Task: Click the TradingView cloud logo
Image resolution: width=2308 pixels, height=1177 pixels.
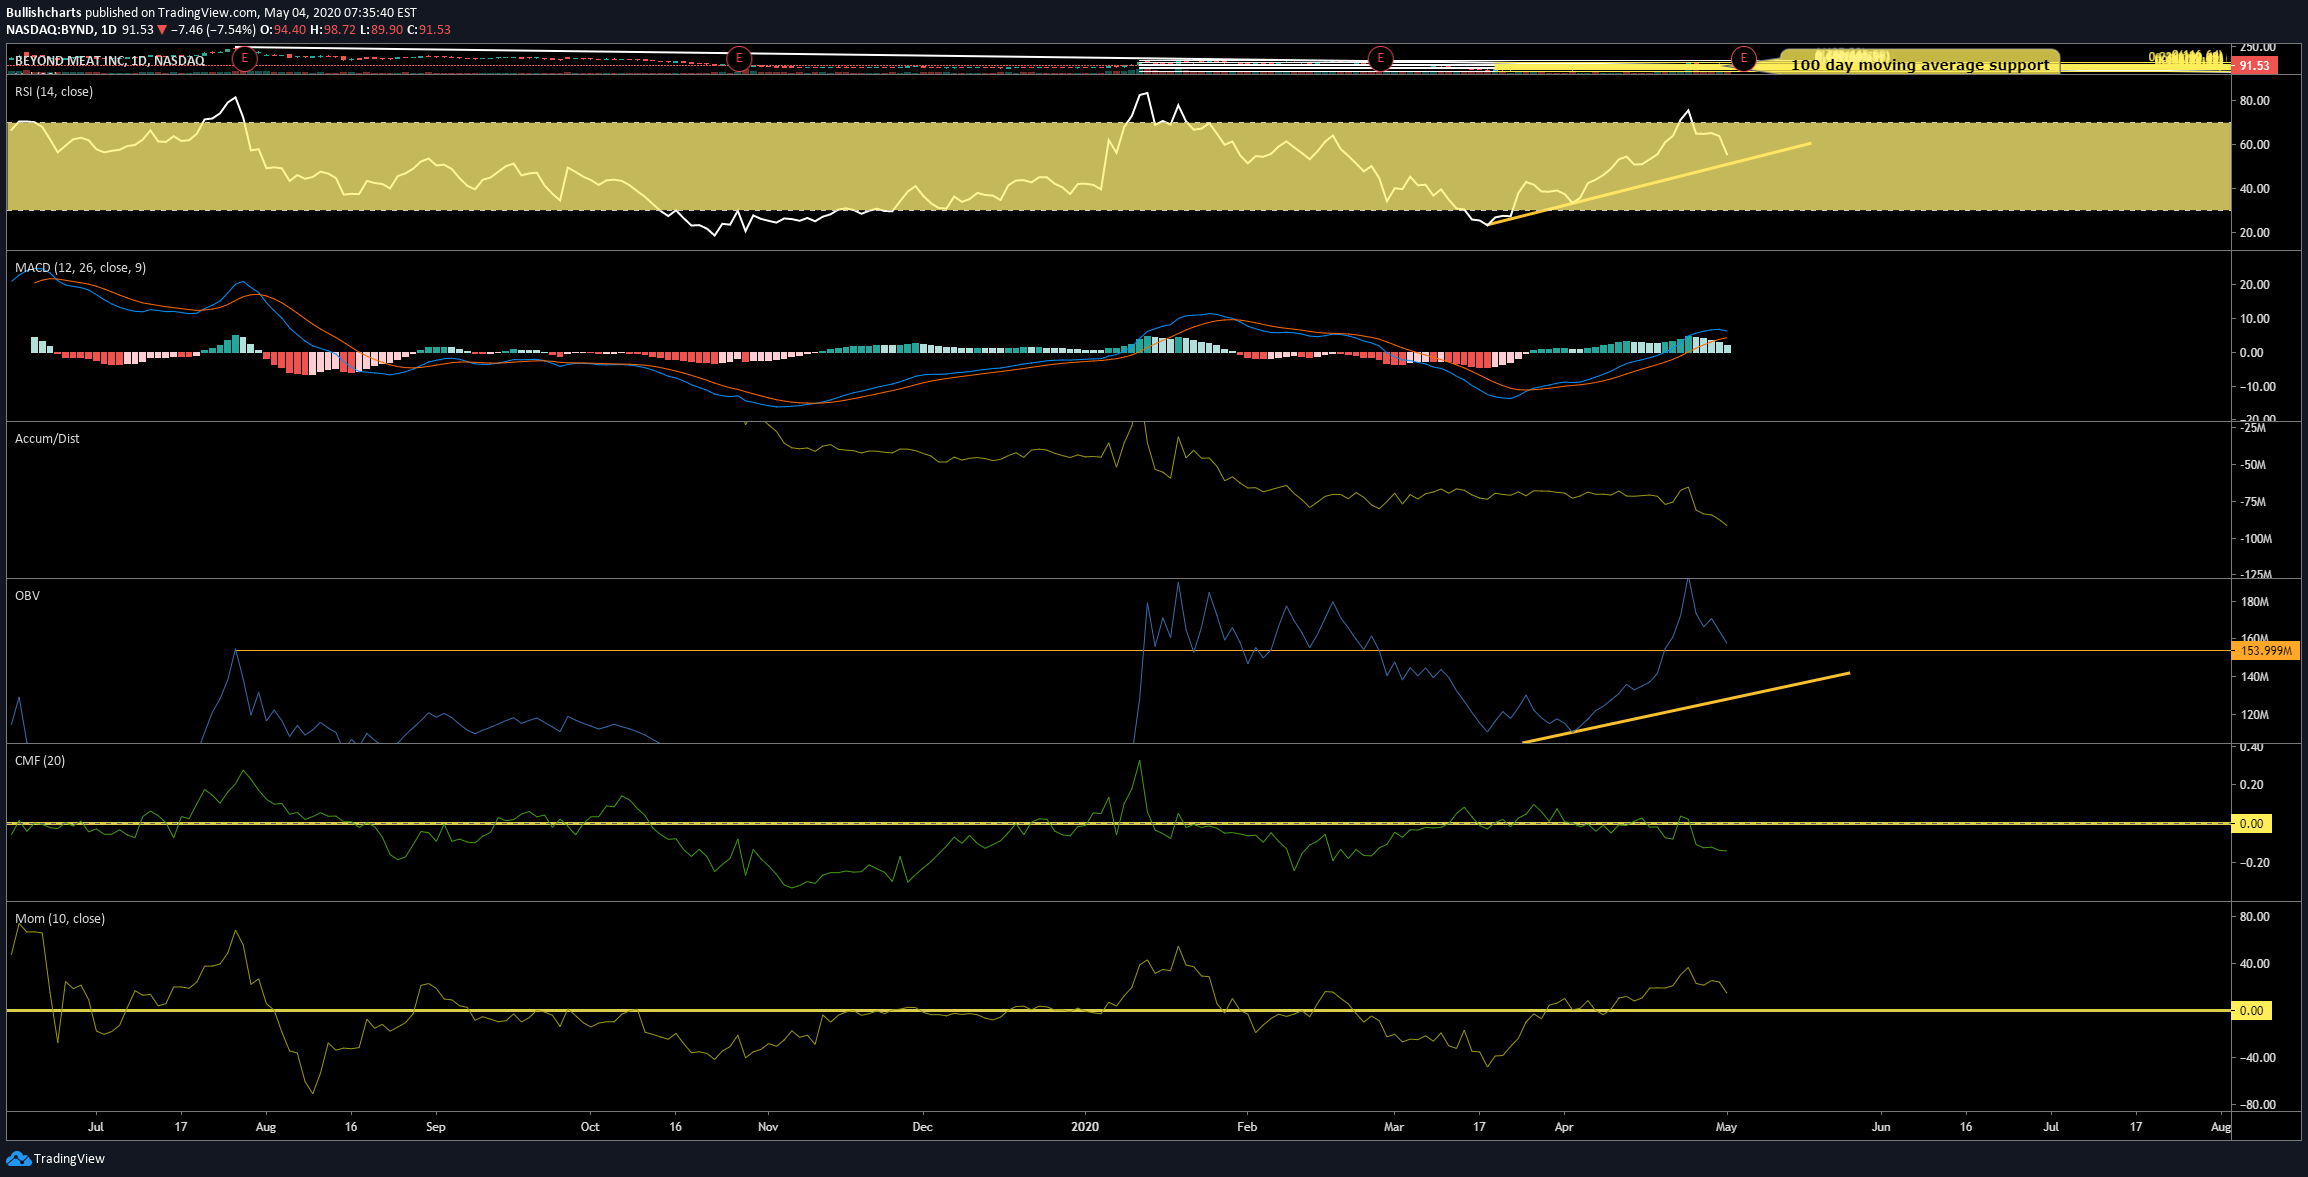Action: (18, 1158)
